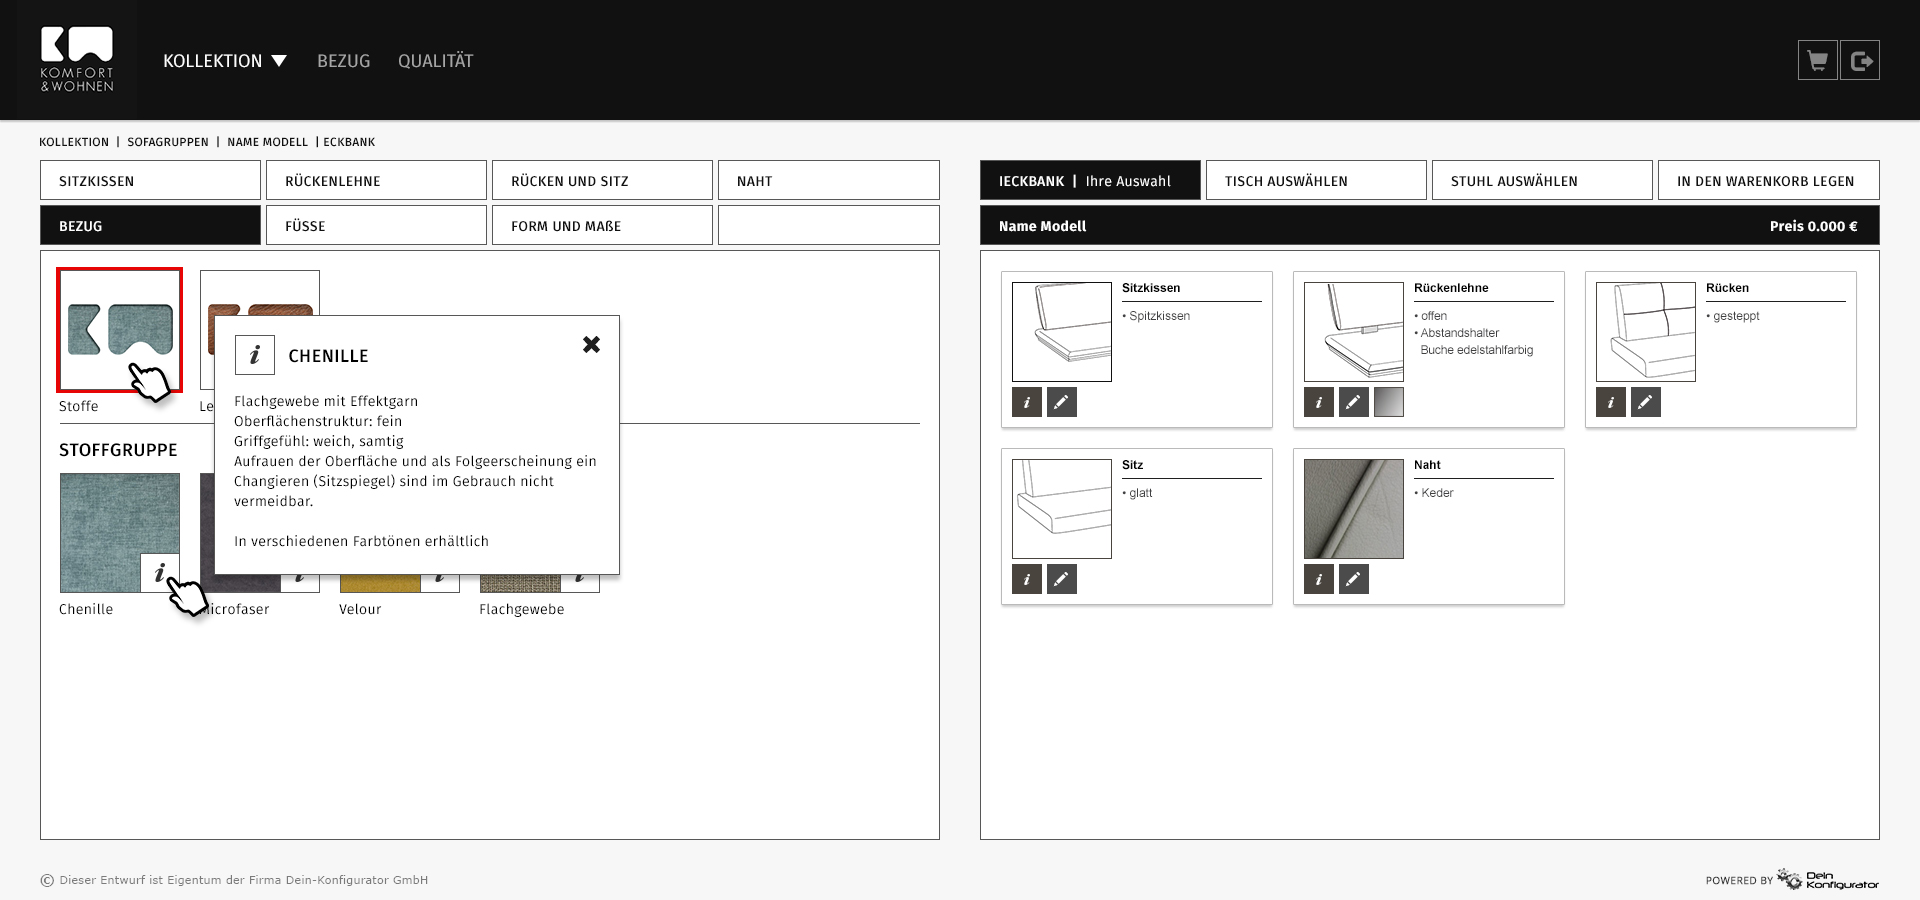This screenshot has height=900, width=1920.
Task: Close the Chenille info popup
Action: [x=591, y=345]
